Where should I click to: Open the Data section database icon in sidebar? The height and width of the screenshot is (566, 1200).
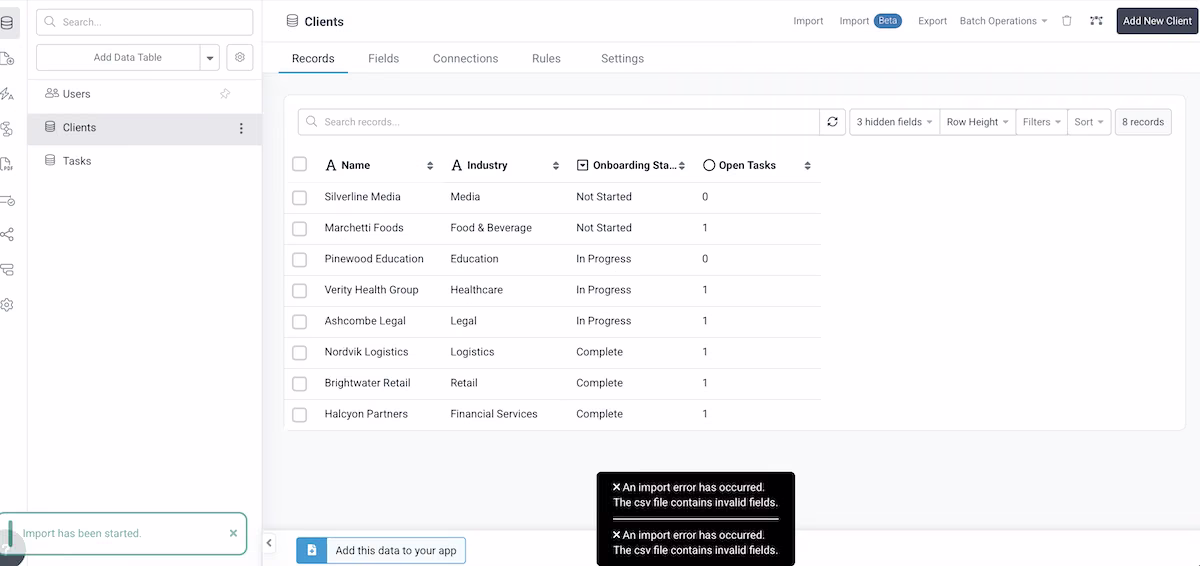pyautogui.click(x=7, y=23)
